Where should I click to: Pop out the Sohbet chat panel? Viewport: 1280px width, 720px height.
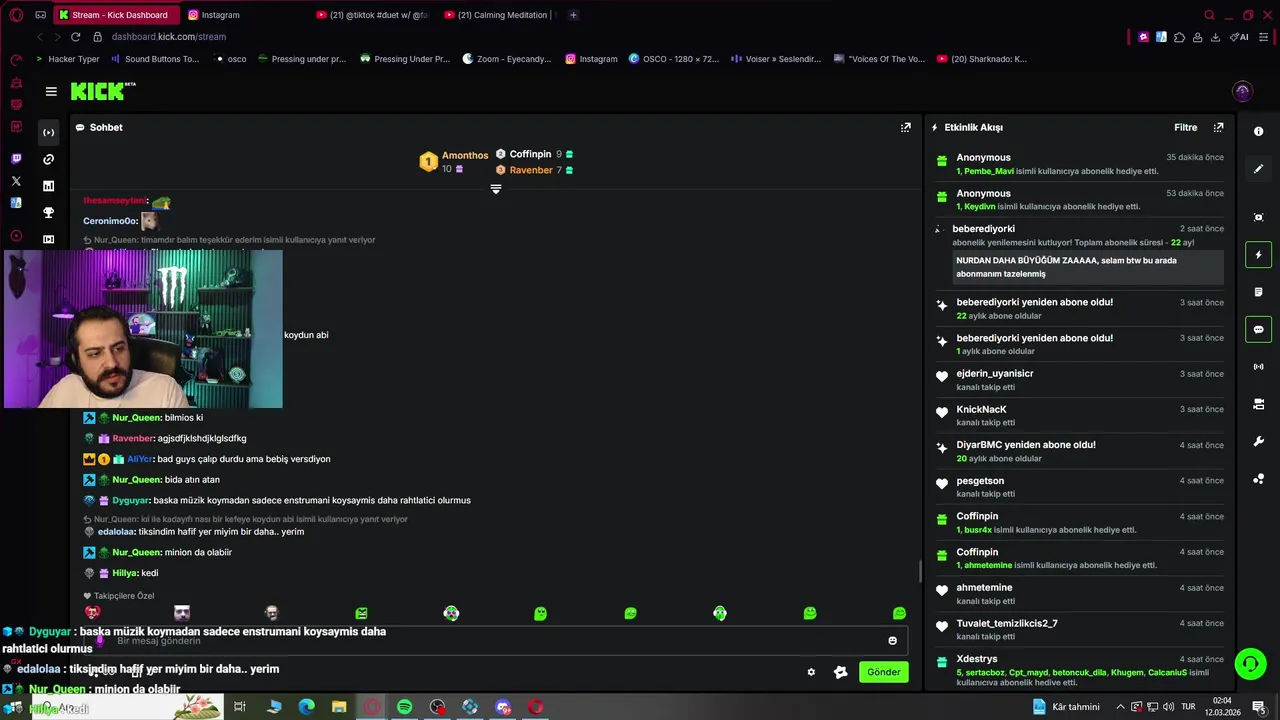tap(906, 127)
